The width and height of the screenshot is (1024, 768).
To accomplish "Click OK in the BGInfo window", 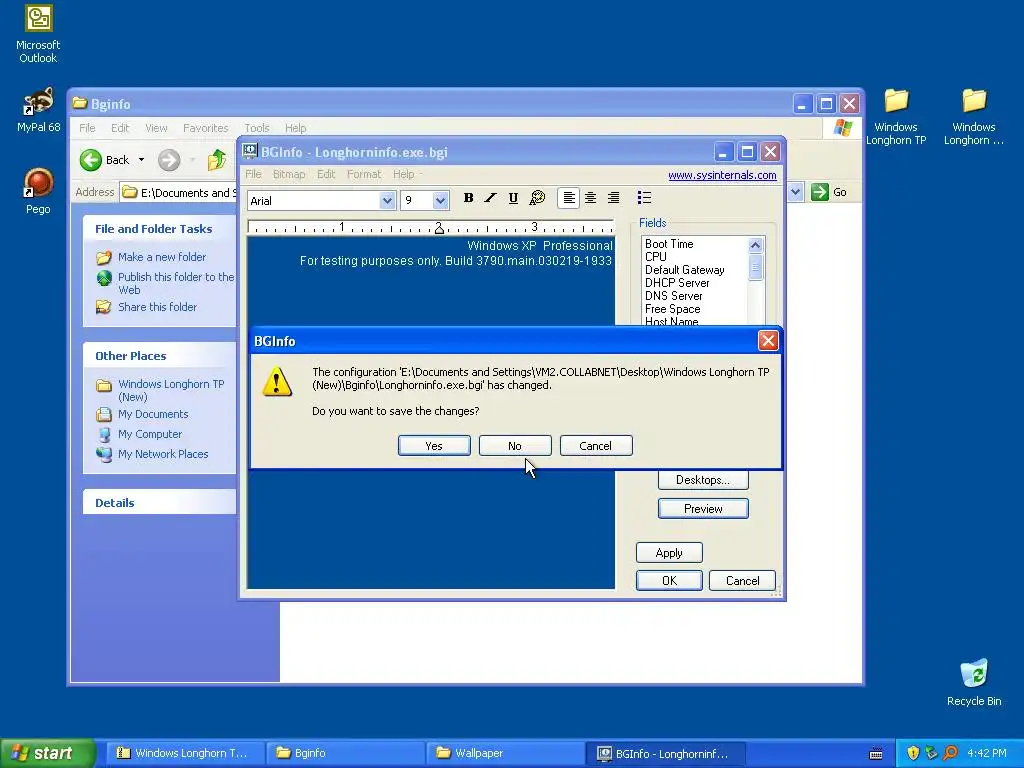I will click(x=669, y=581).
